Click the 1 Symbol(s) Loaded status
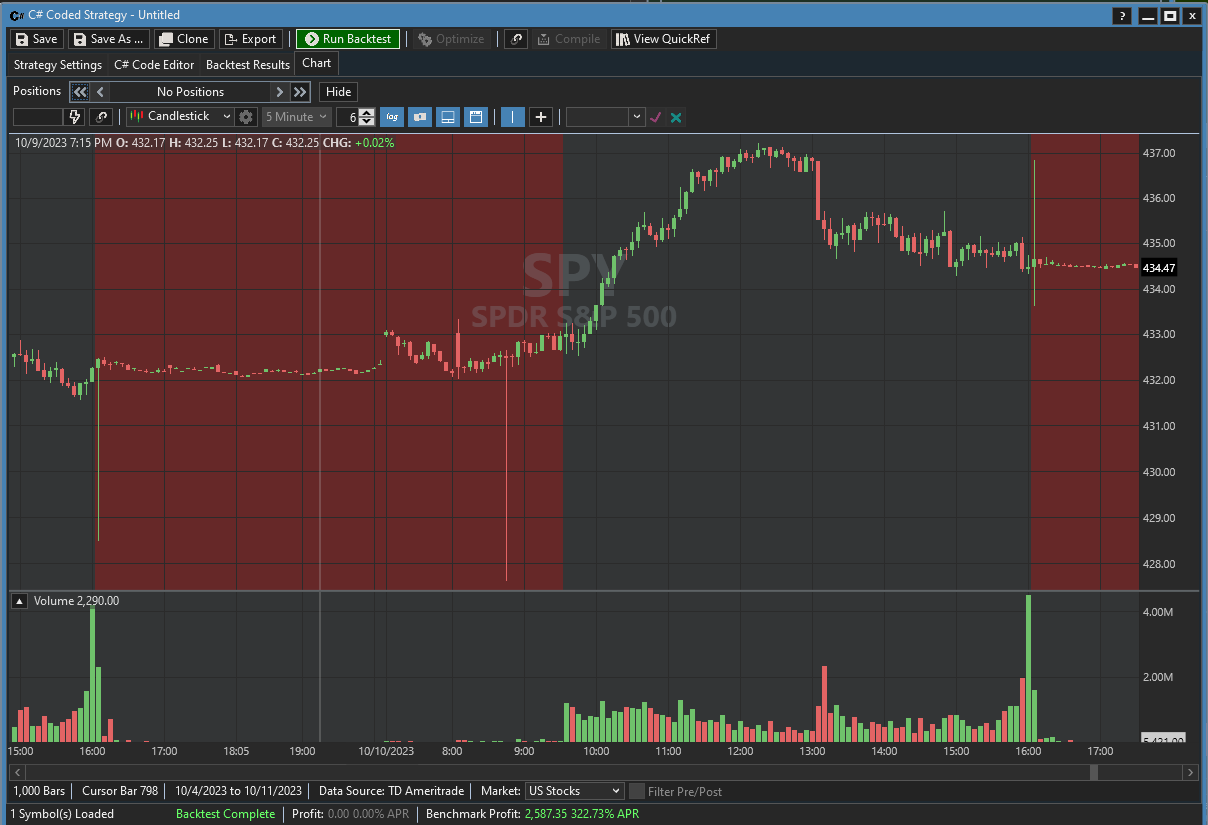 [64, 814]
